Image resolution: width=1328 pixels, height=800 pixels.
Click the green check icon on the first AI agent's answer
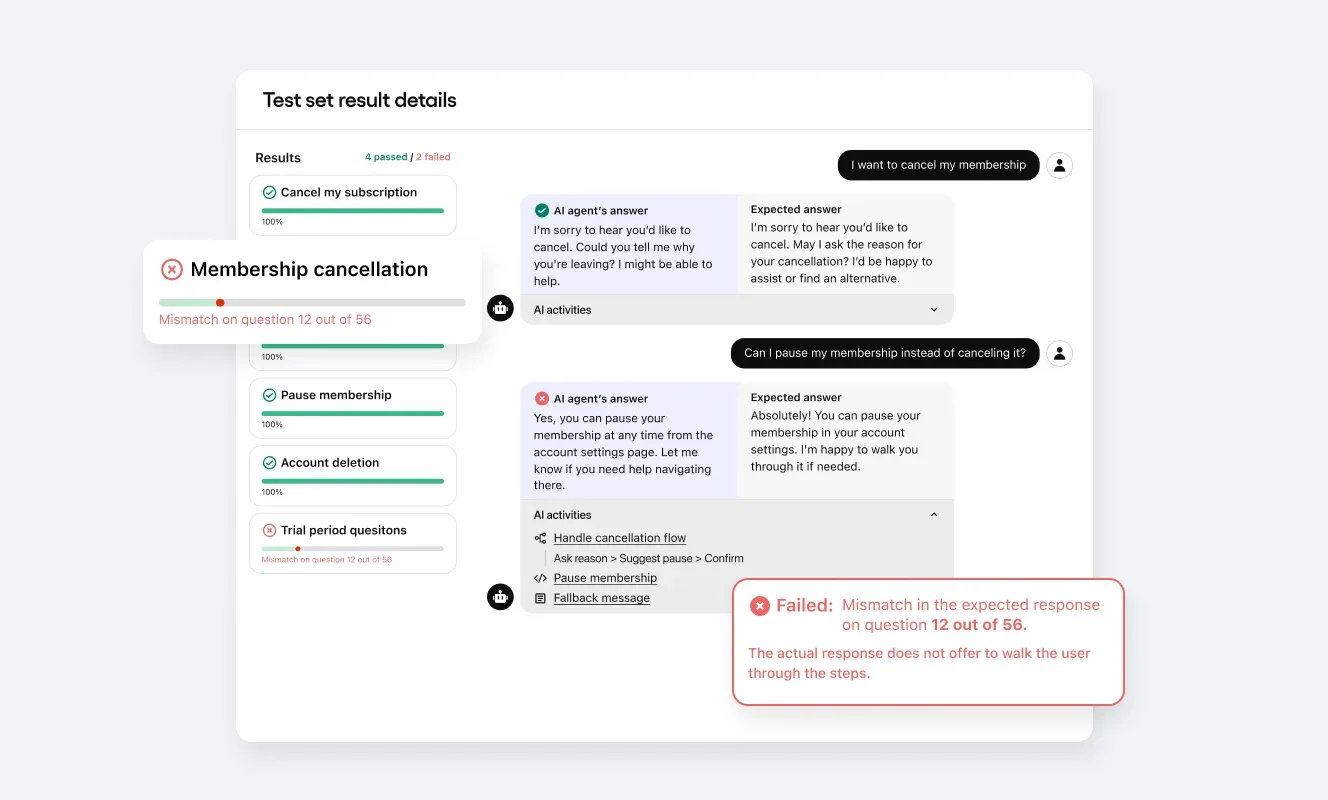click(542, 210)
